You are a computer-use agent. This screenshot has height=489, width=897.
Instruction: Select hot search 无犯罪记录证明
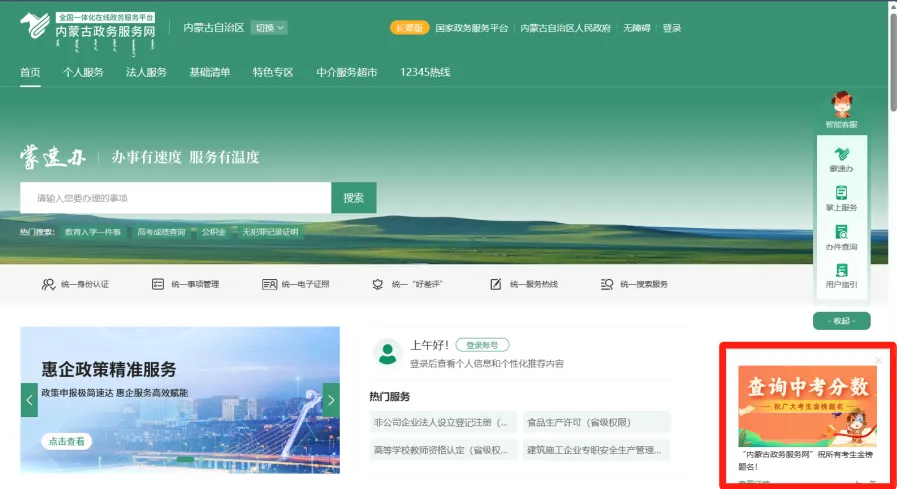pos(271,232)
